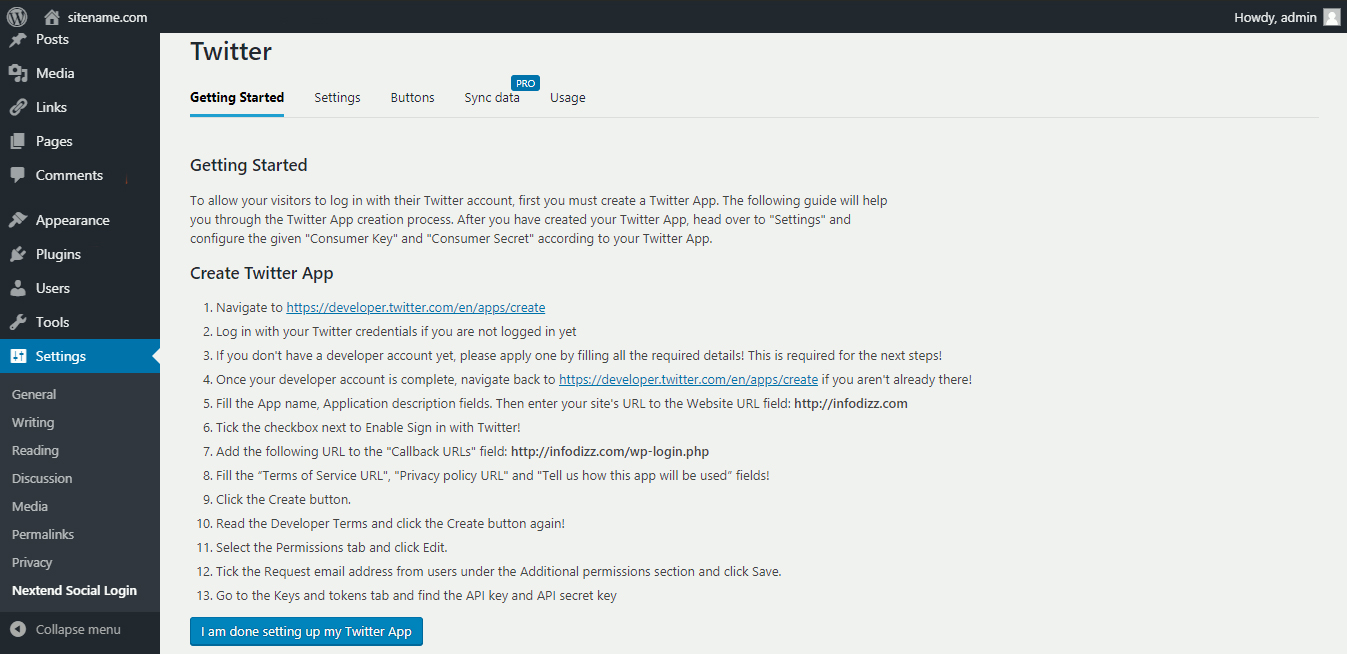The width and height of the screenshot is (1347, 654).
Task: Open Privacy settings submenu
Action: point(32,562)
